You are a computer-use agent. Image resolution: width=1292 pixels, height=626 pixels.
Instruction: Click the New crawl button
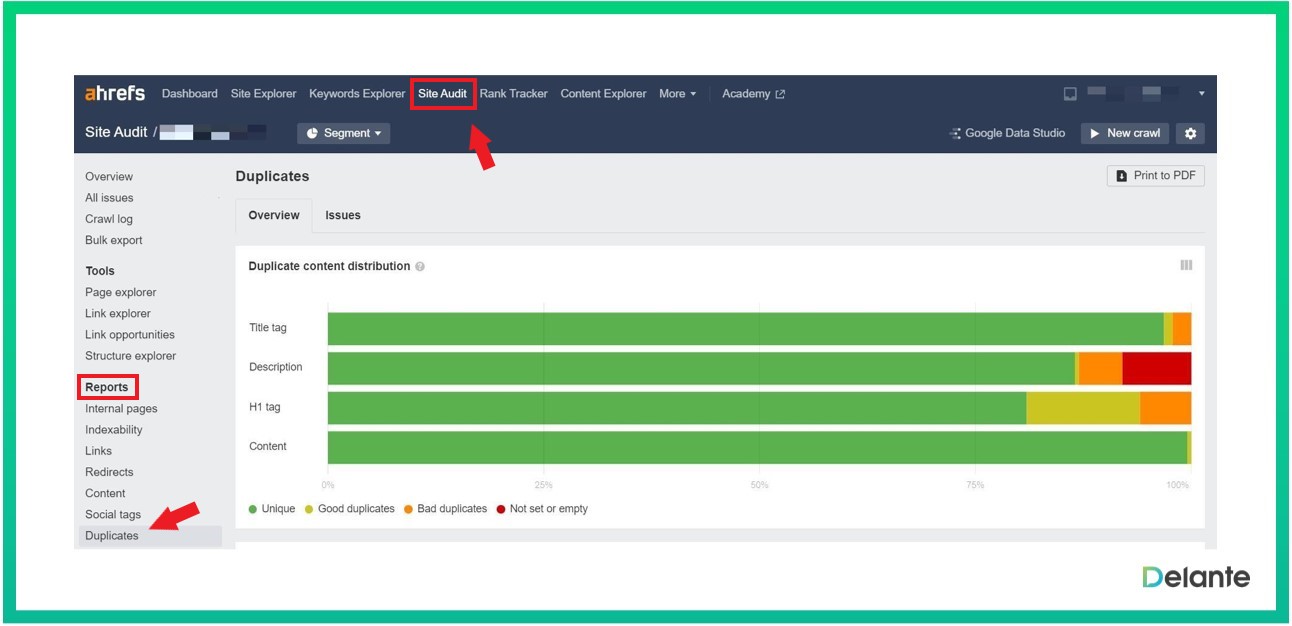point(1125,133)
